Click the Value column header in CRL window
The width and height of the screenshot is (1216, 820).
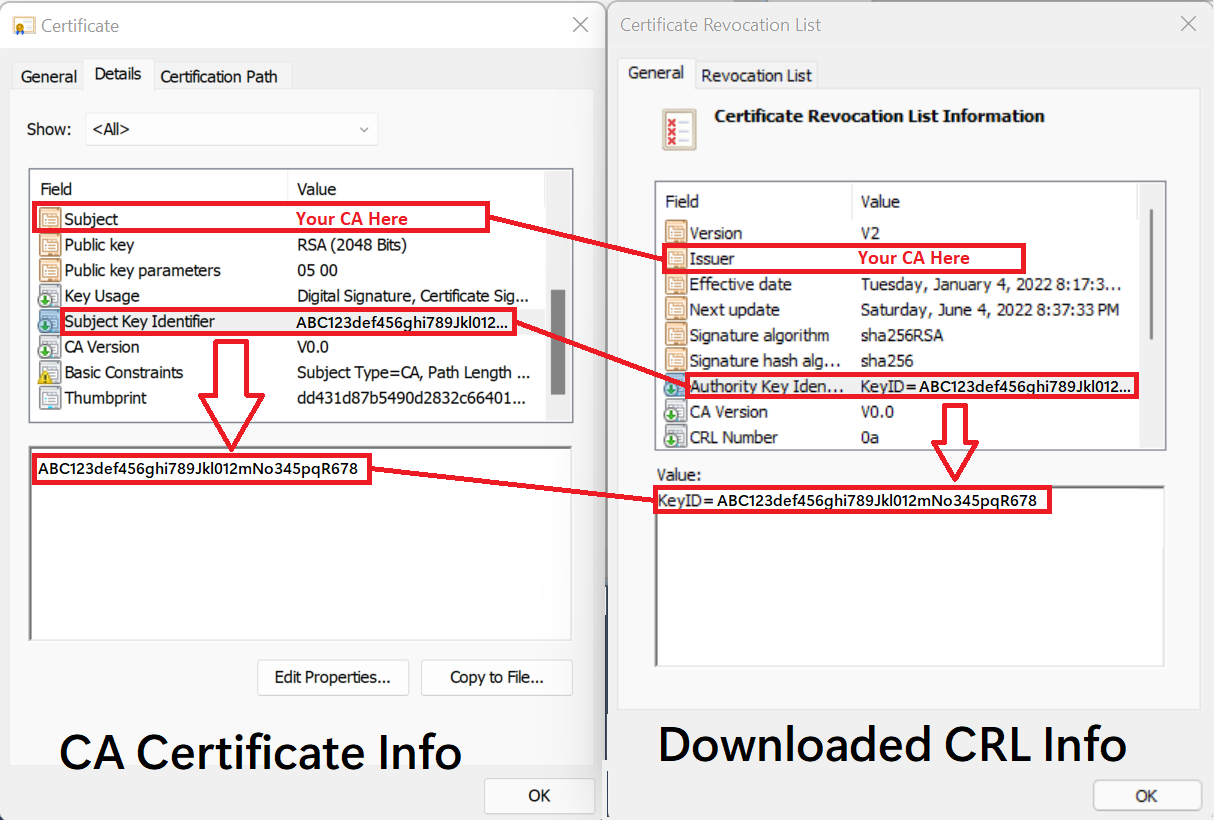(x=995, y=201)
